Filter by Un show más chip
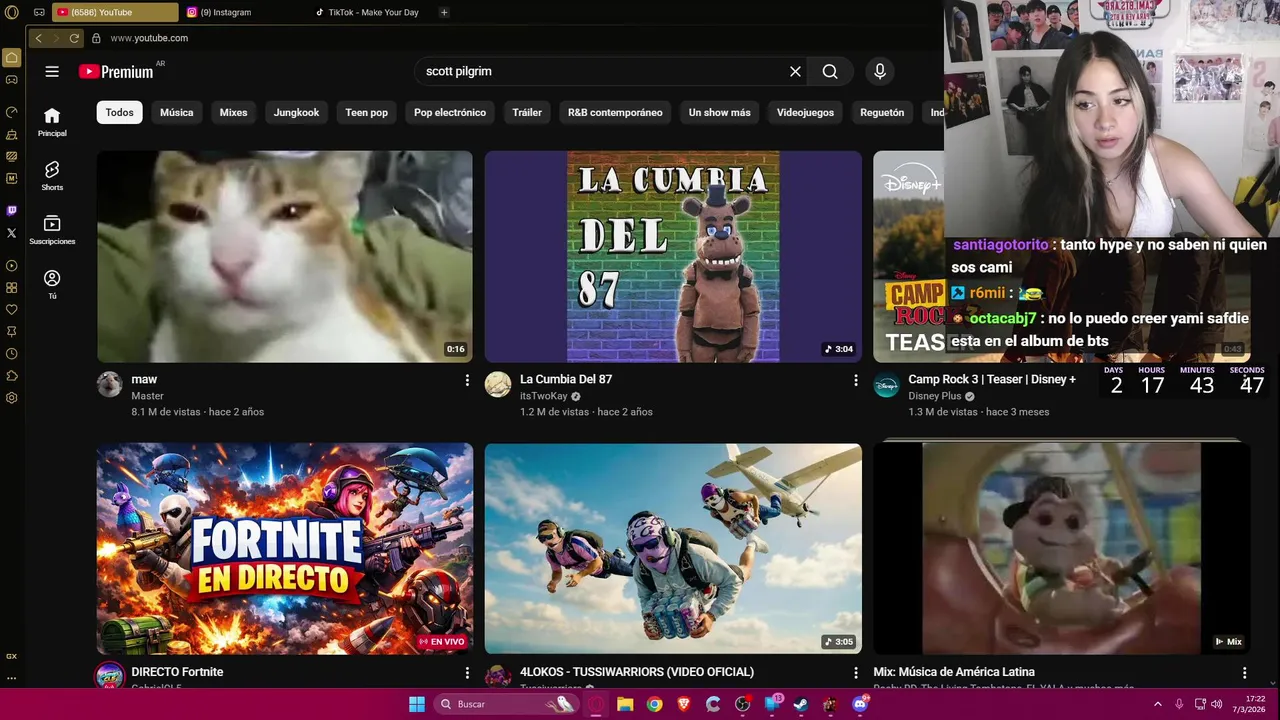The width and height of the screenshot is (1280, 720). click(719, 112)
